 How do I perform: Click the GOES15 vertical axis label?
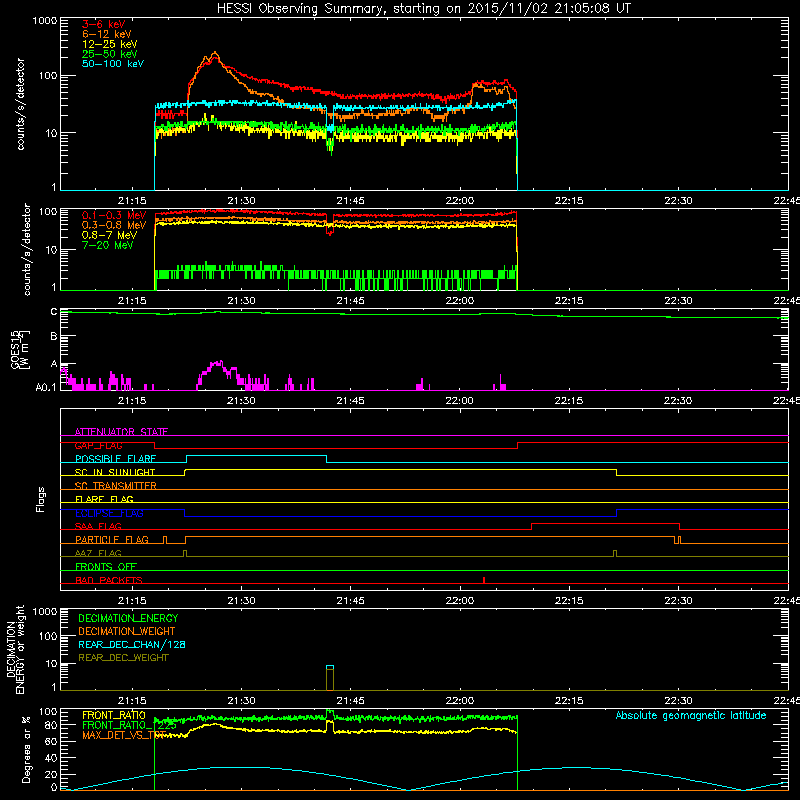[19, 350]
